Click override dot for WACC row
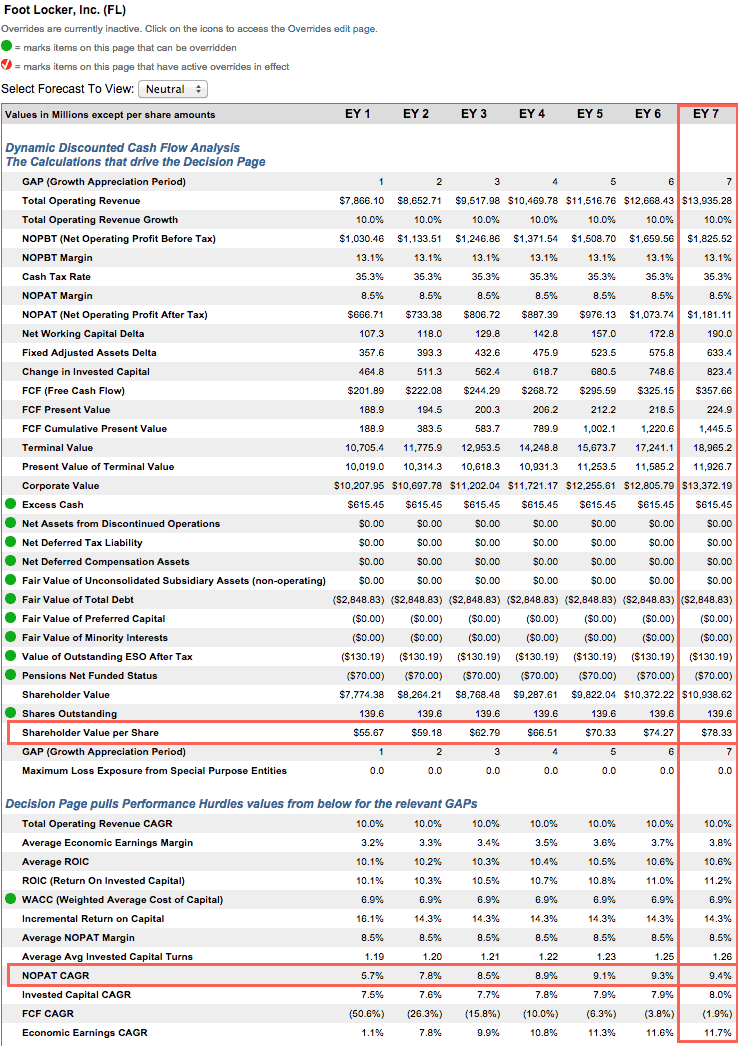This screenshot has height=1046, width=738. [10, 899]
